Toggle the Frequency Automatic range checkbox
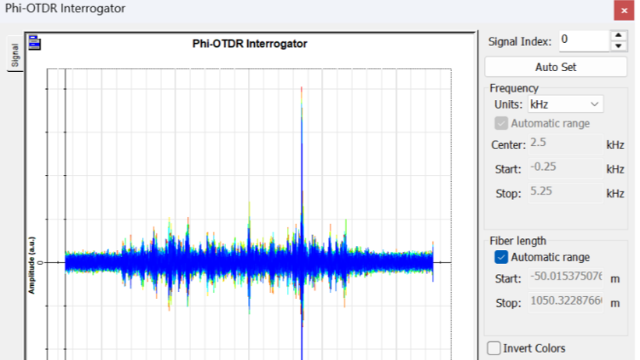Viewport: 640px width, 360px height. [x=501, y=123]
